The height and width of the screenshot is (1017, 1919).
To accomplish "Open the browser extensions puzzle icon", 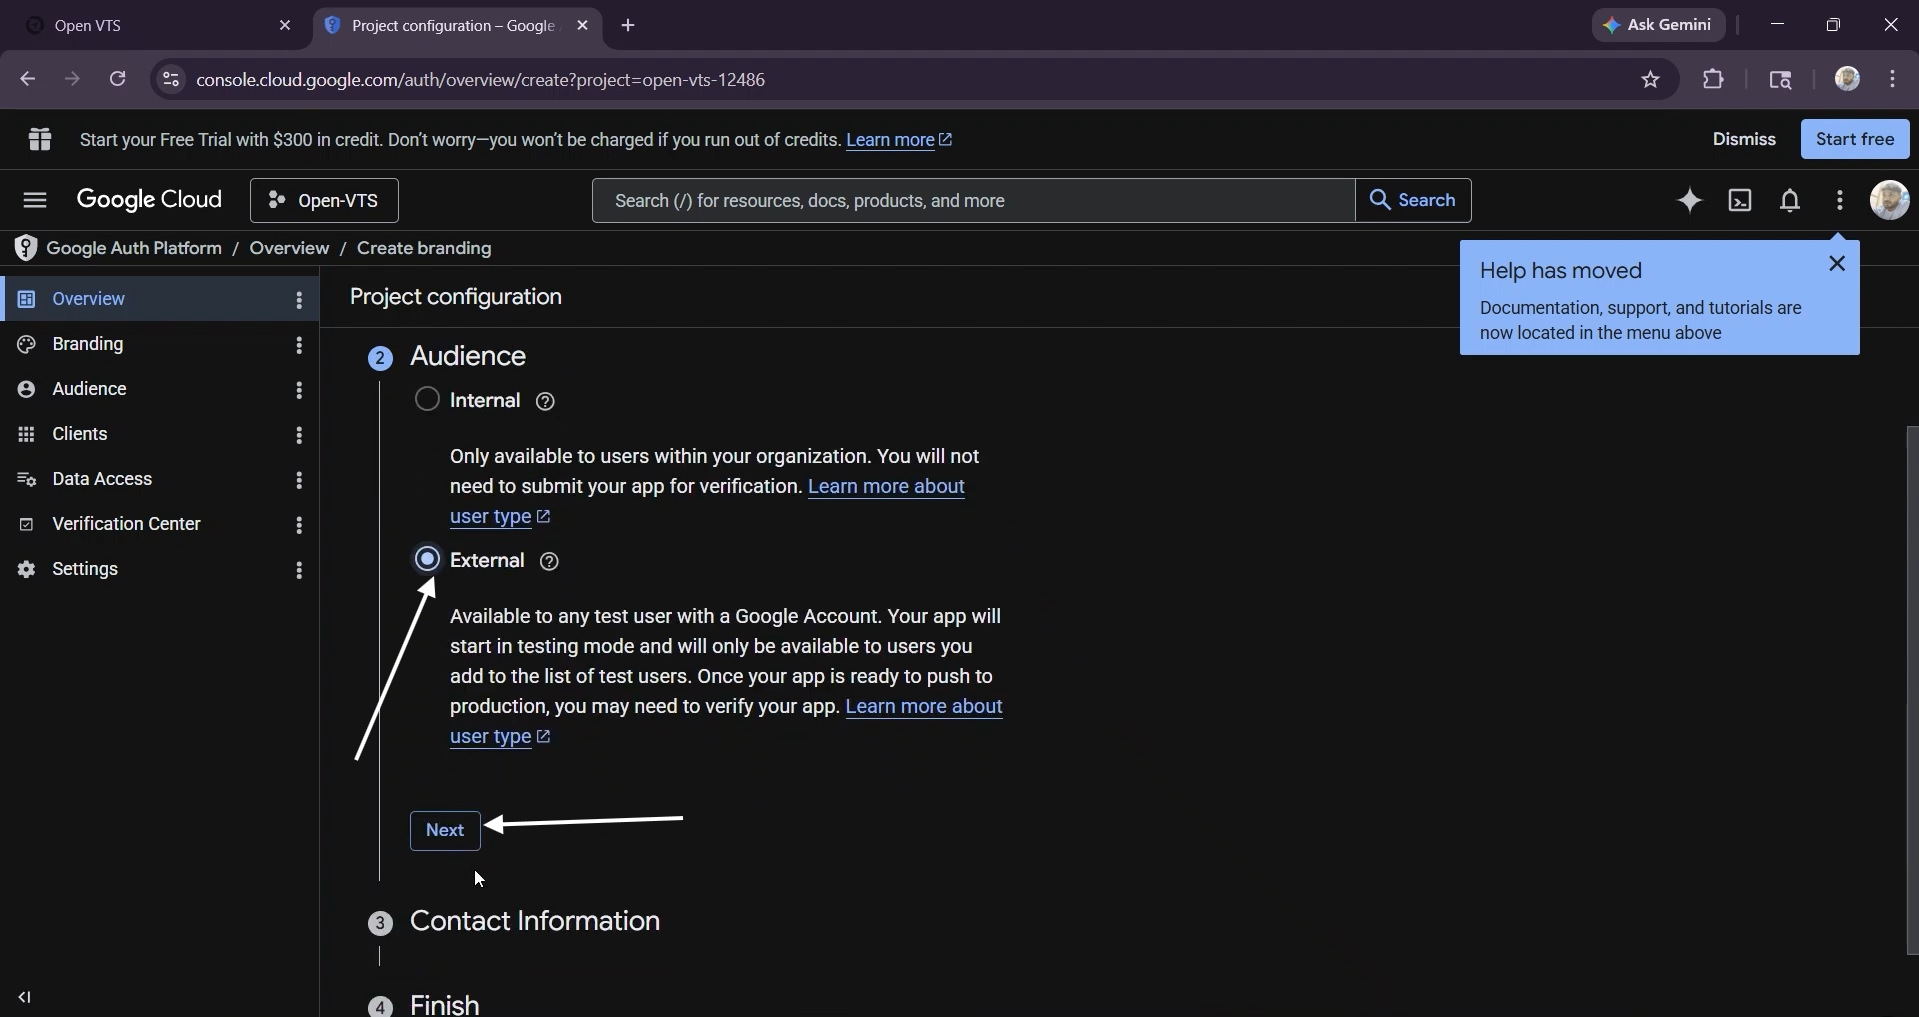I will 1714,79.
